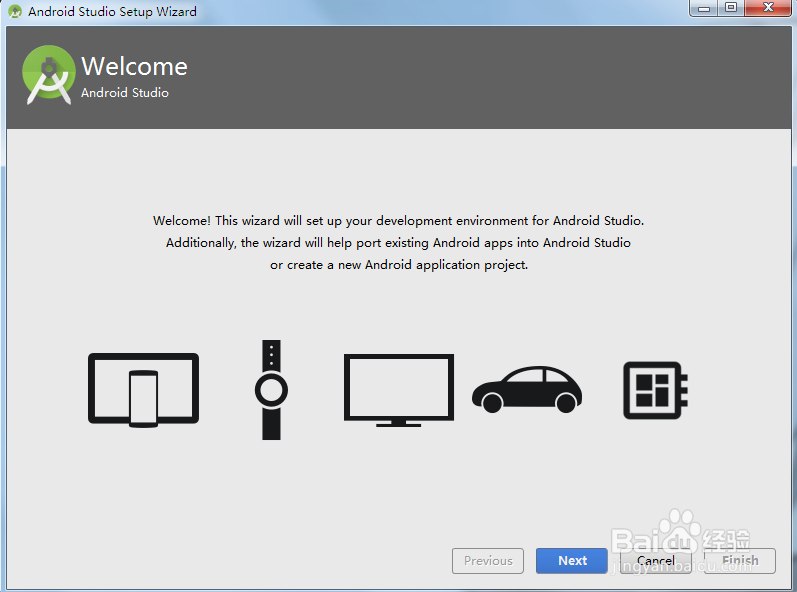Click the Android Studio subtitle in header
The image size is (797, 592).
(x=125, y=93)
